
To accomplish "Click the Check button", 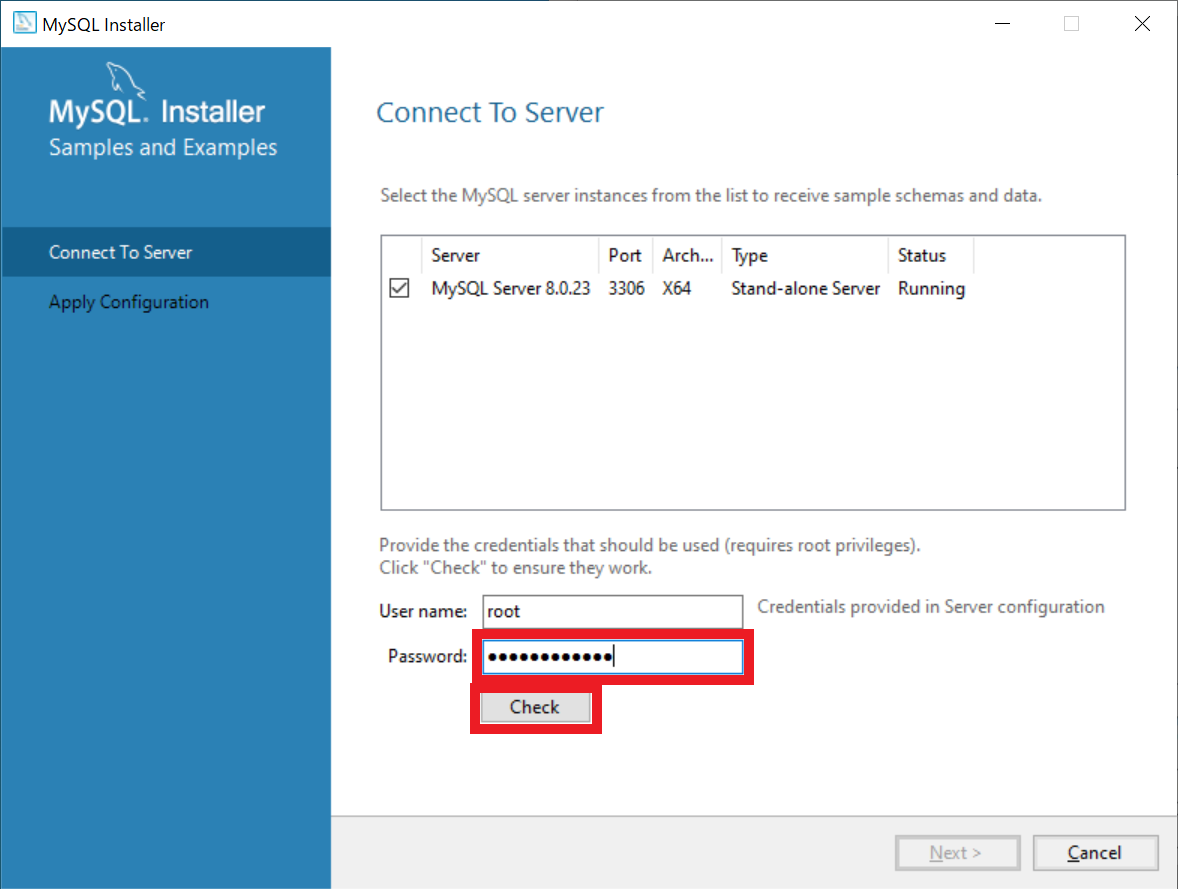I will (x=535, y=707).
